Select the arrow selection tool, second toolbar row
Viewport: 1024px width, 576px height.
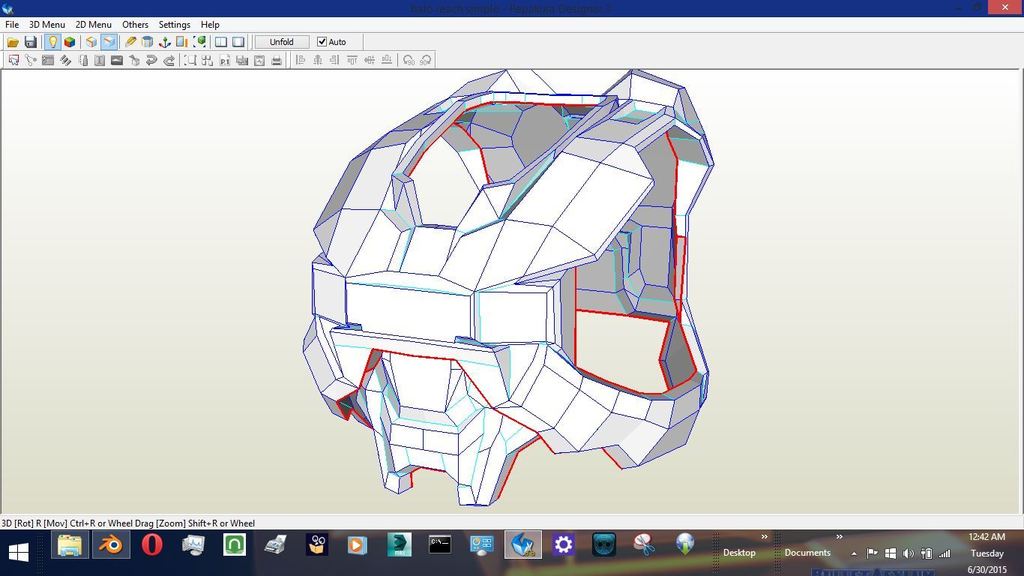tap(14, 60)
